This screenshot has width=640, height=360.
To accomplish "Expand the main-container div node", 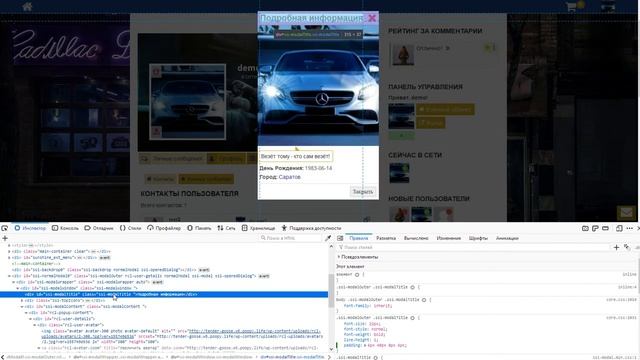I will (9, 251).
